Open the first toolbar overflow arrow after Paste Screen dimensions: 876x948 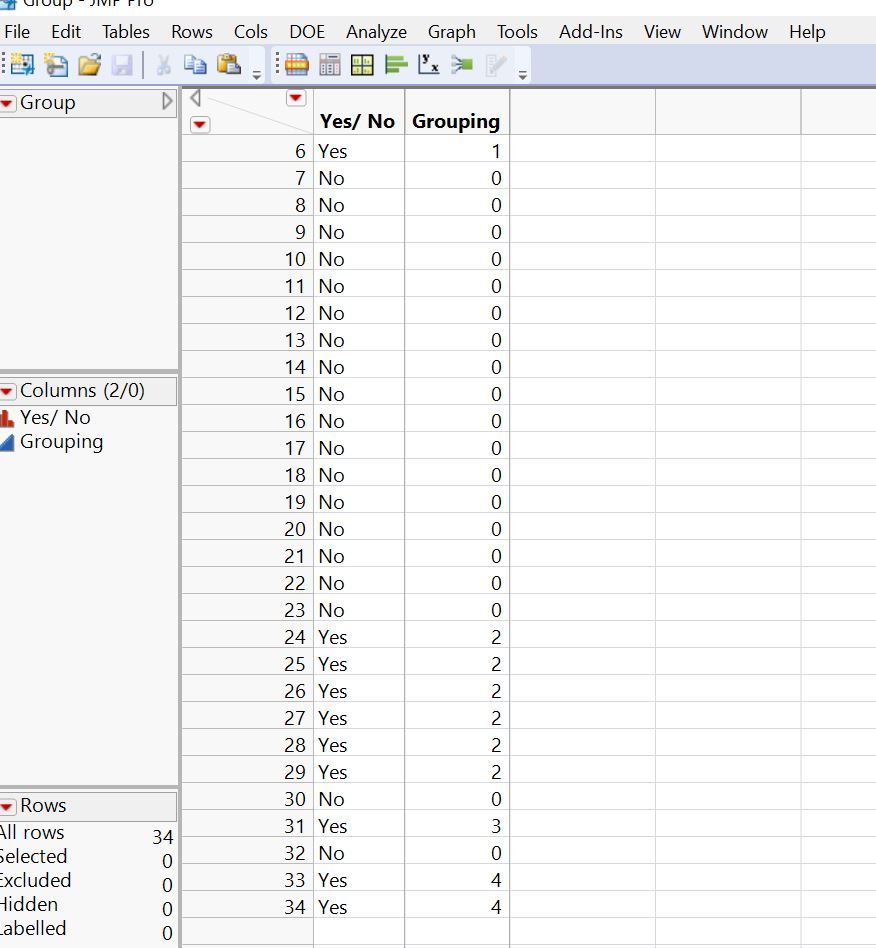[x=256, y=75]
